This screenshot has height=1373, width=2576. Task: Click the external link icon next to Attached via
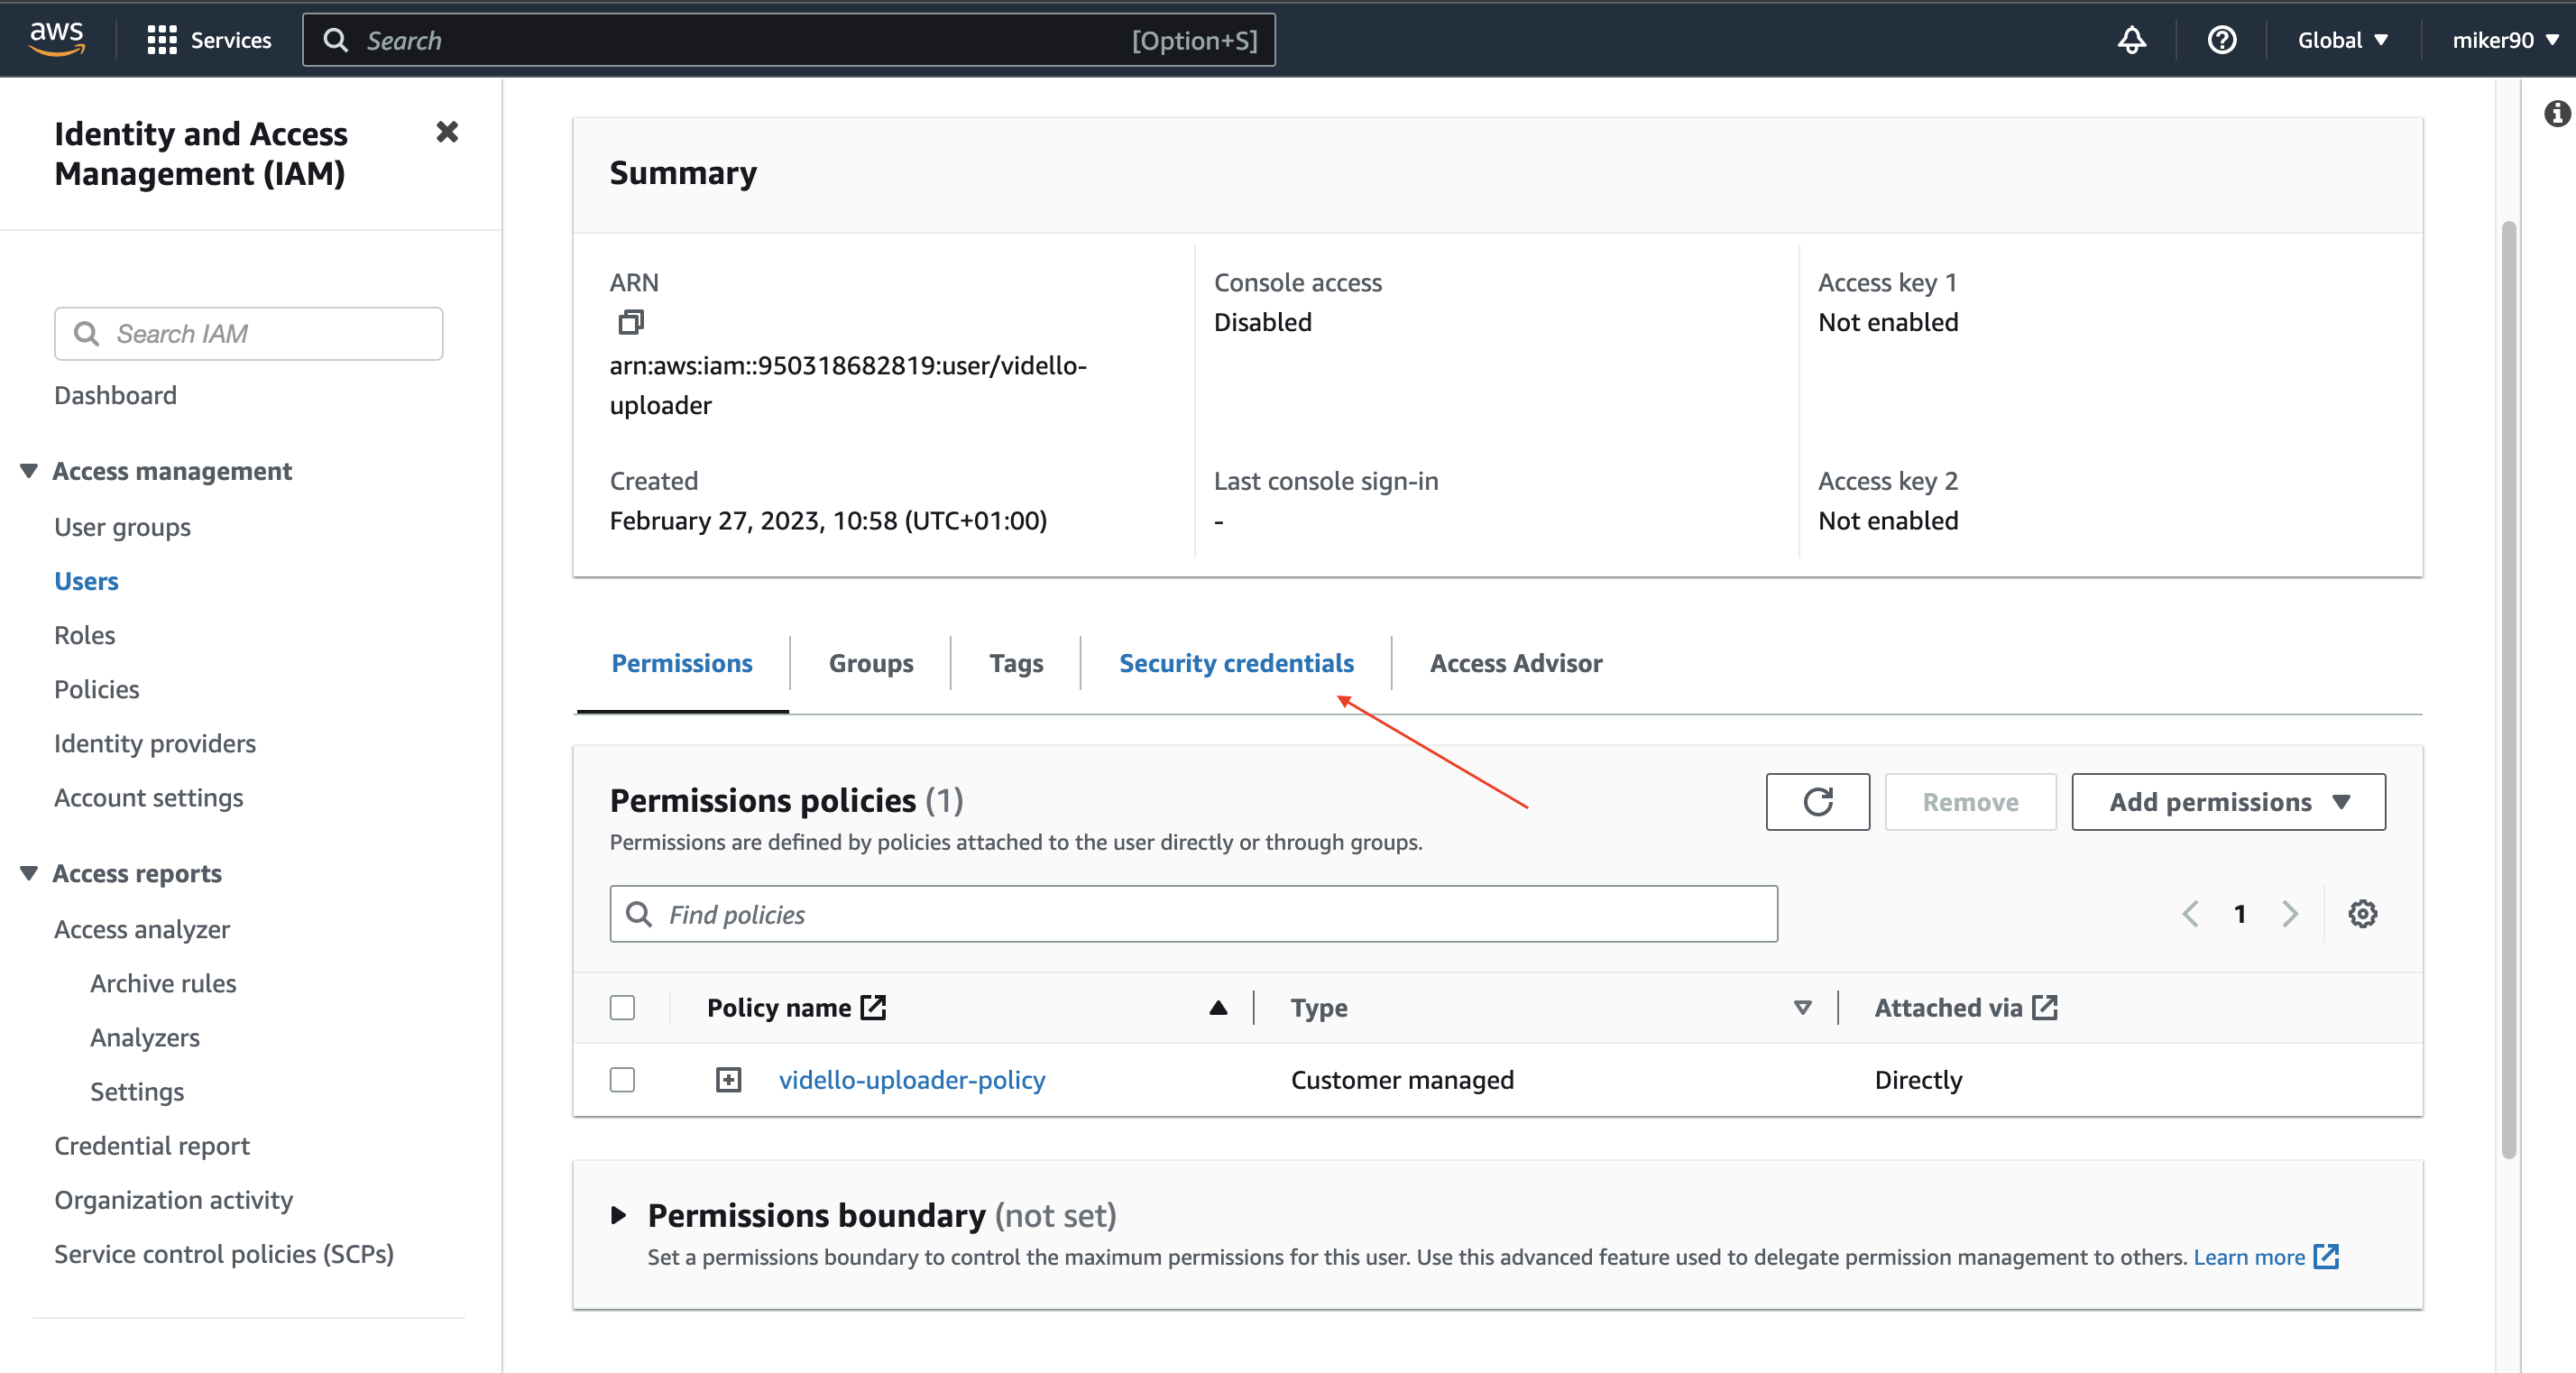point(2044,1007)
